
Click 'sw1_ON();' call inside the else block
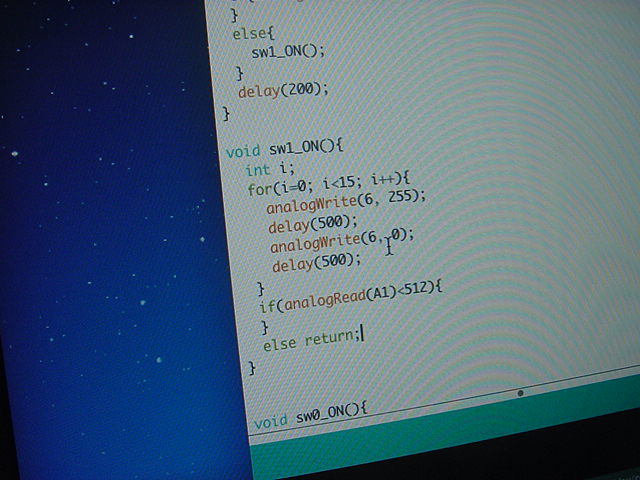pyautogui.click(x=288, y=52)
